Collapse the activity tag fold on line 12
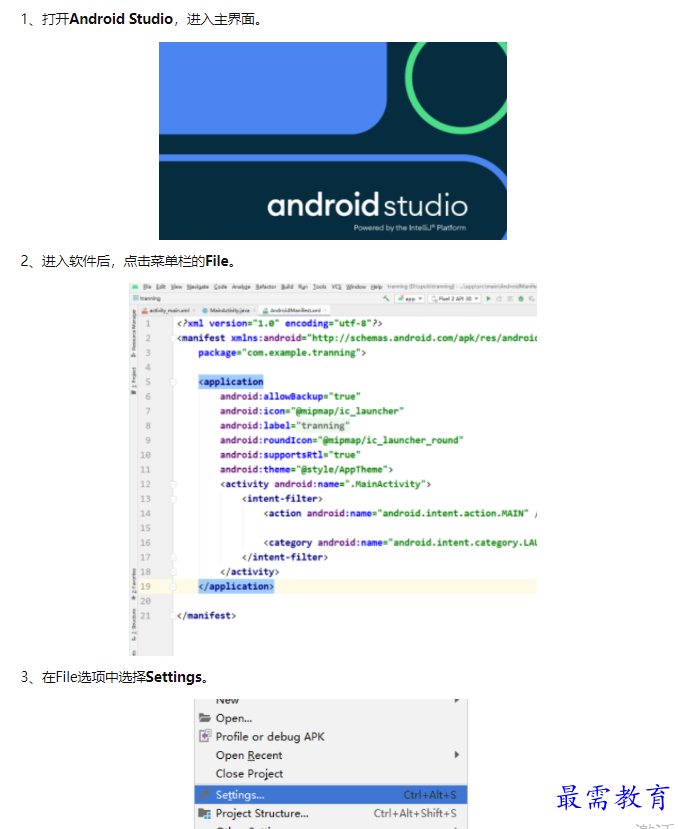This screenshot has height=829, width=678. click(x=173, y=484)
